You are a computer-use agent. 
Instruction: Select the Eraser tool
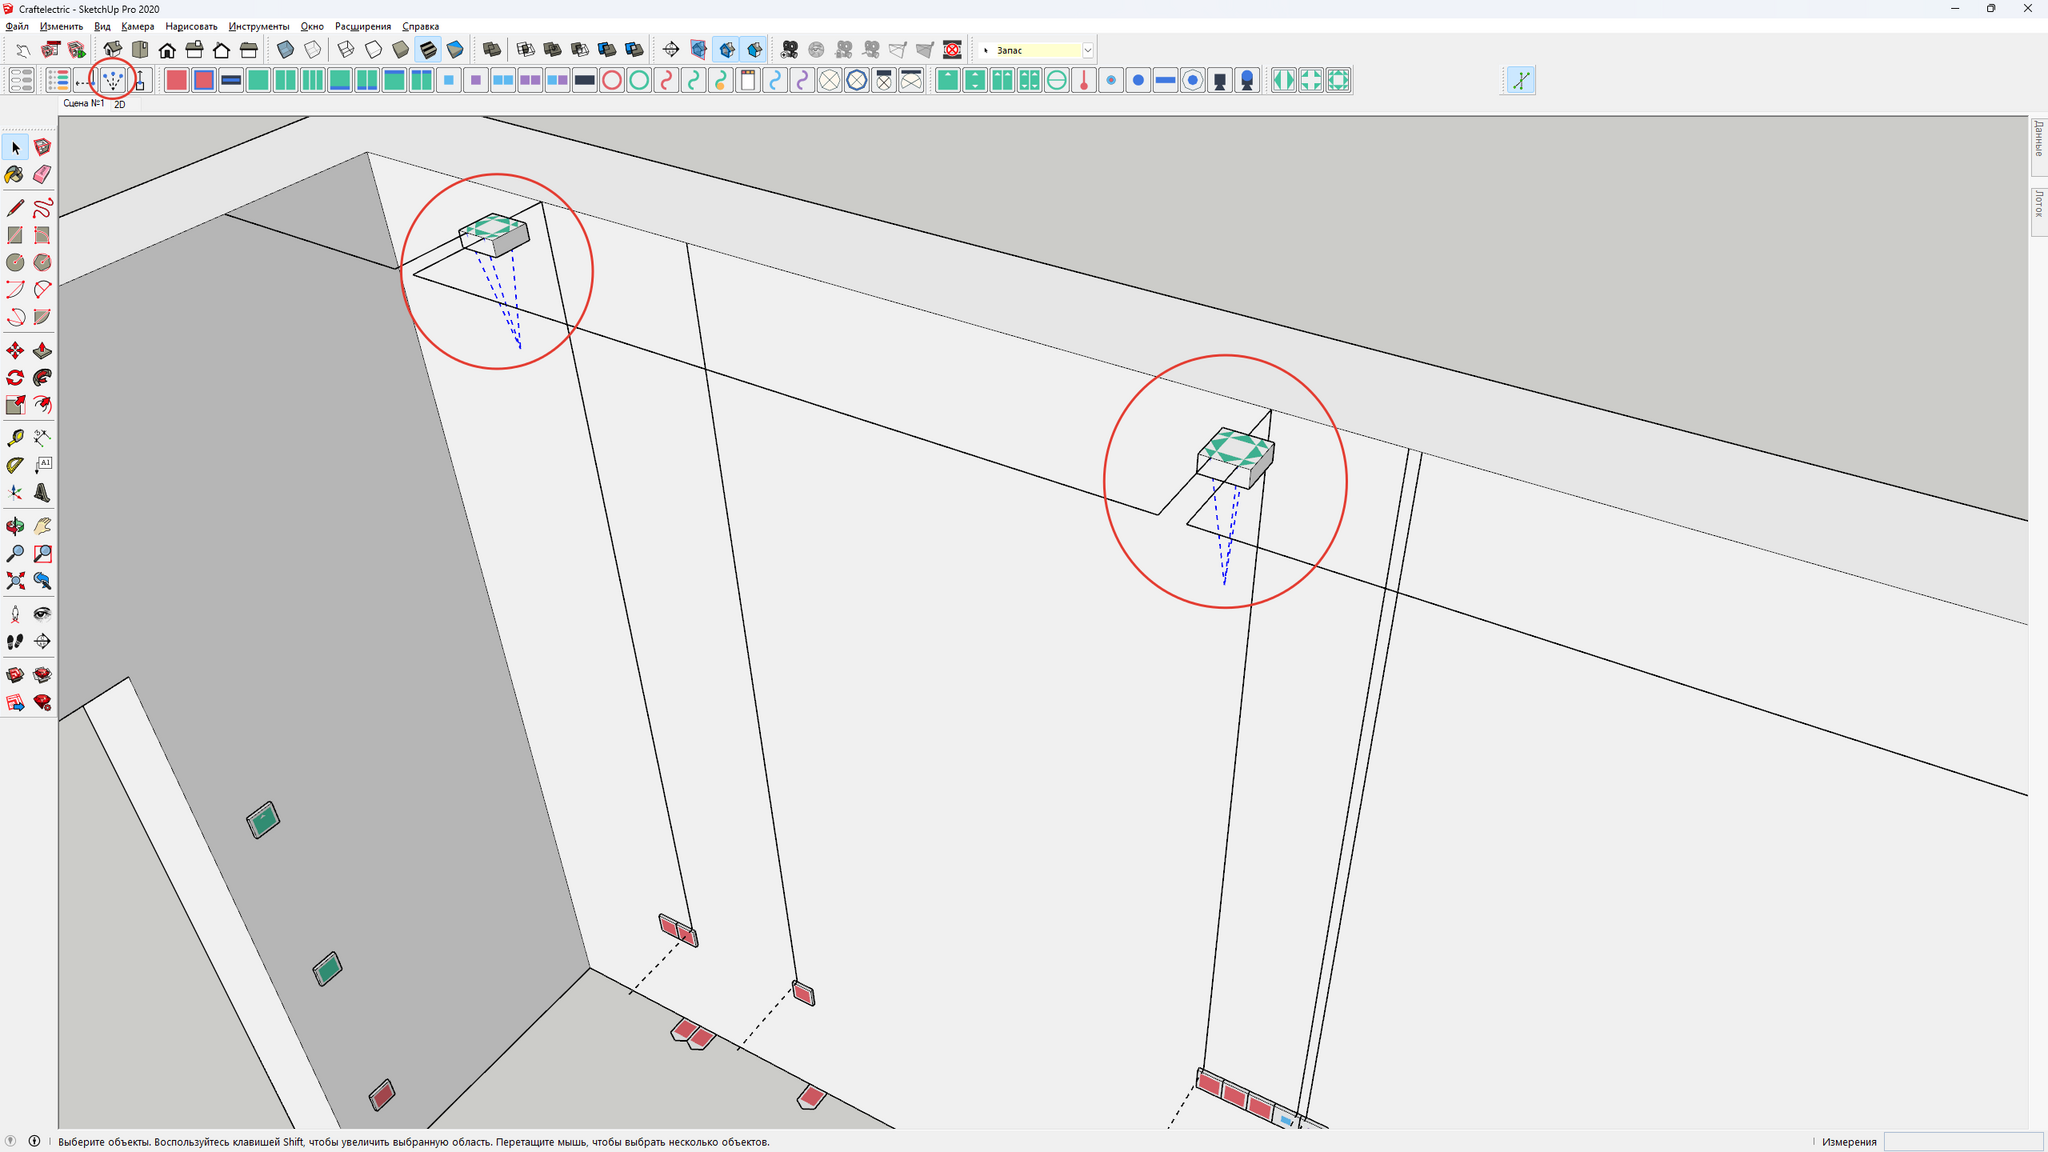(42, 175)
